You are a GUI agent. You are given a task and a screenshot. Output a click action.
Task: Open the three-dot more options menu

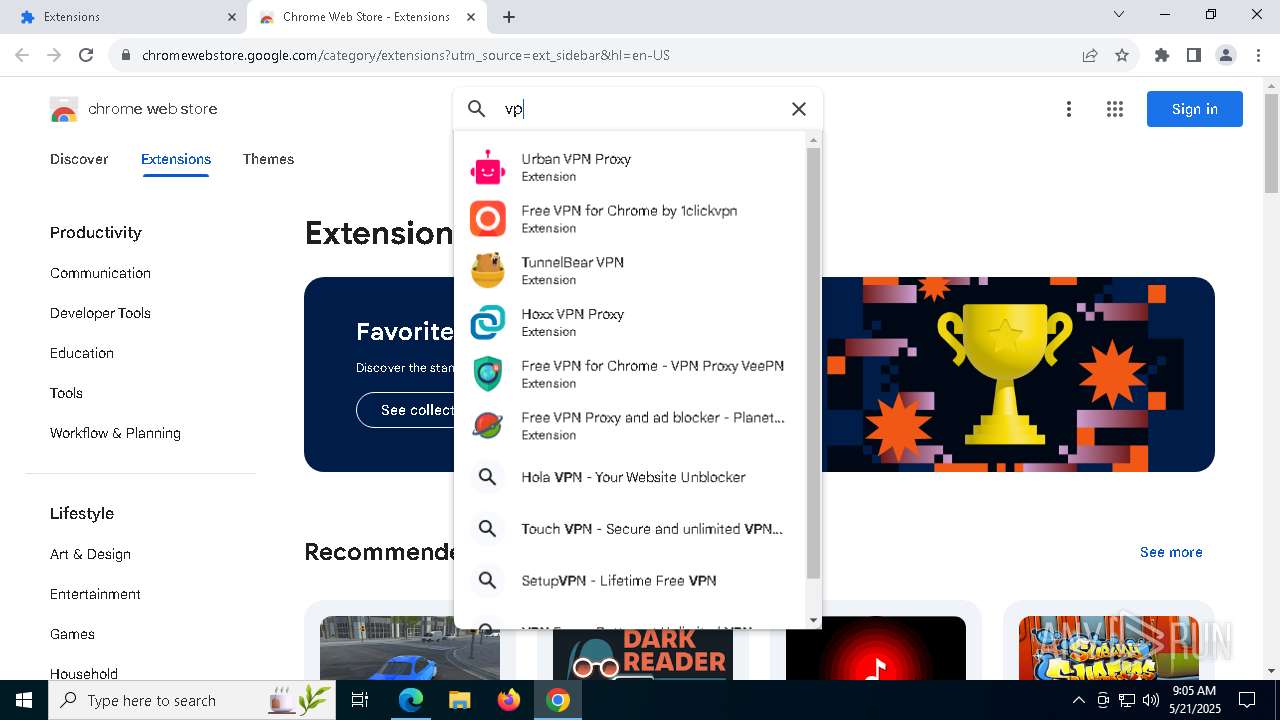[1069, 109]
